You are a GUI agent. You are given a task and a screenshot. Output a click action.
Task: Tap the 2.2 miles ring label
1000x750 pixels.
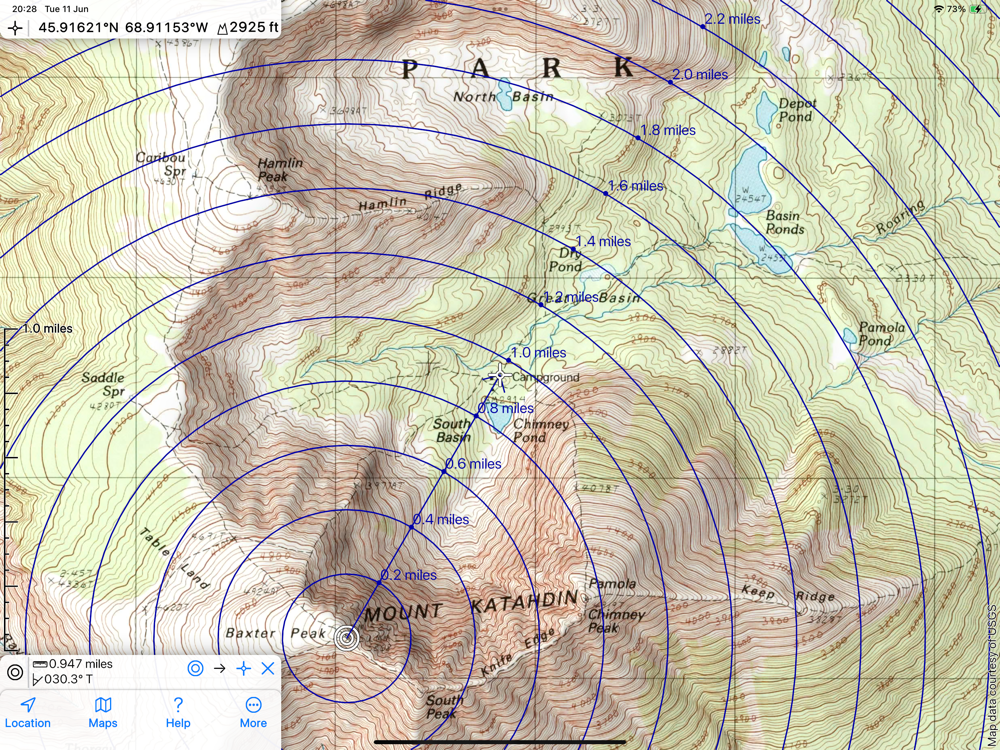point(733,19)
